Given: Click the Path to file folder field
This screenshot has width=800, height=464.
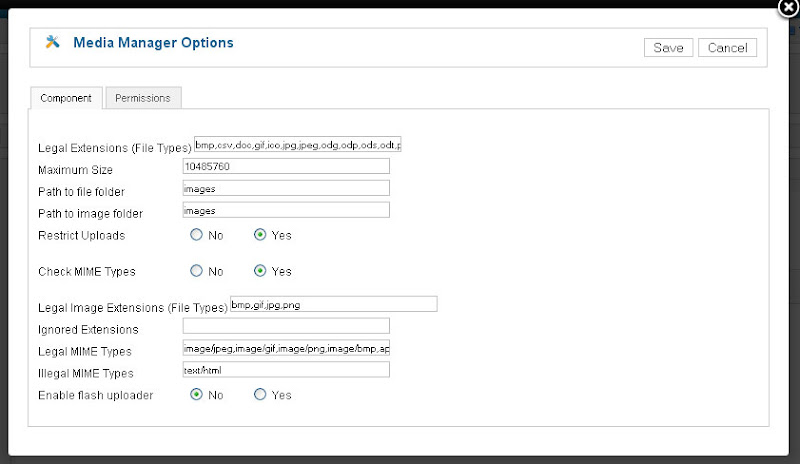Looking at the screenshot, I should pos(286,188).
